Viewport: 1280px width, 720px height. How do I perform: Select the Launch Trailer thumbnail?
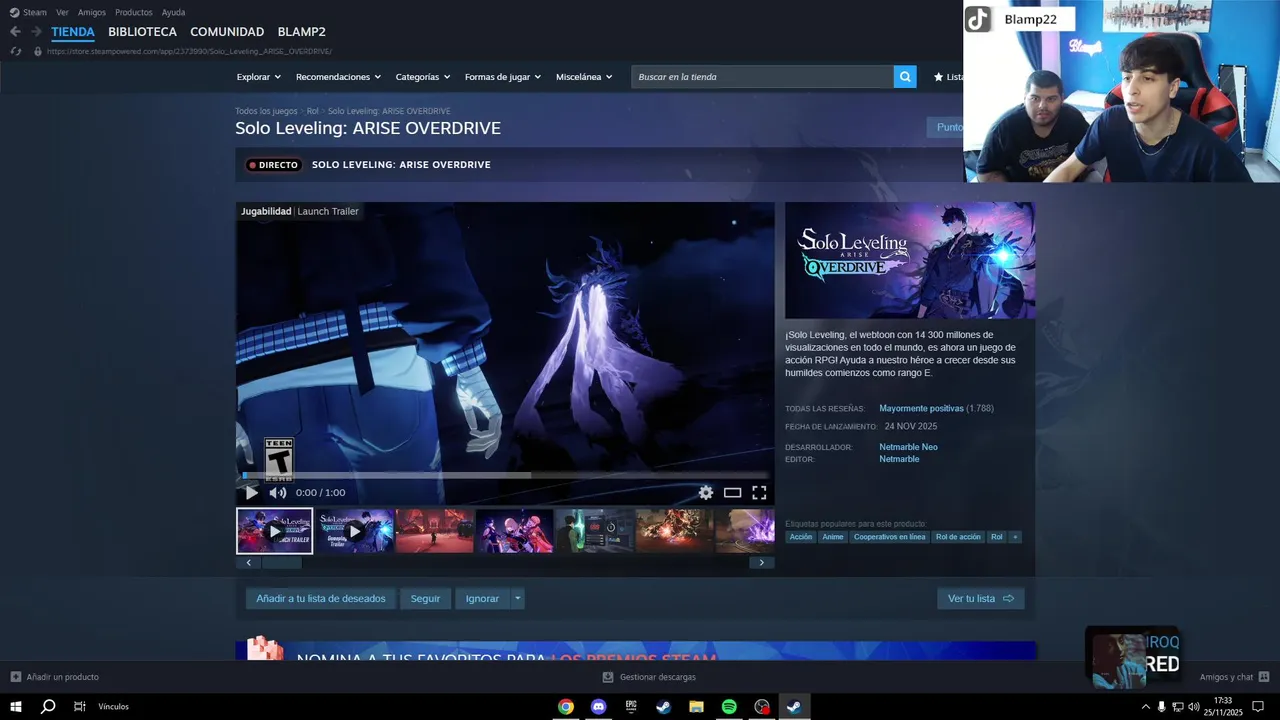pyautogui.click(x=274, y=531)
